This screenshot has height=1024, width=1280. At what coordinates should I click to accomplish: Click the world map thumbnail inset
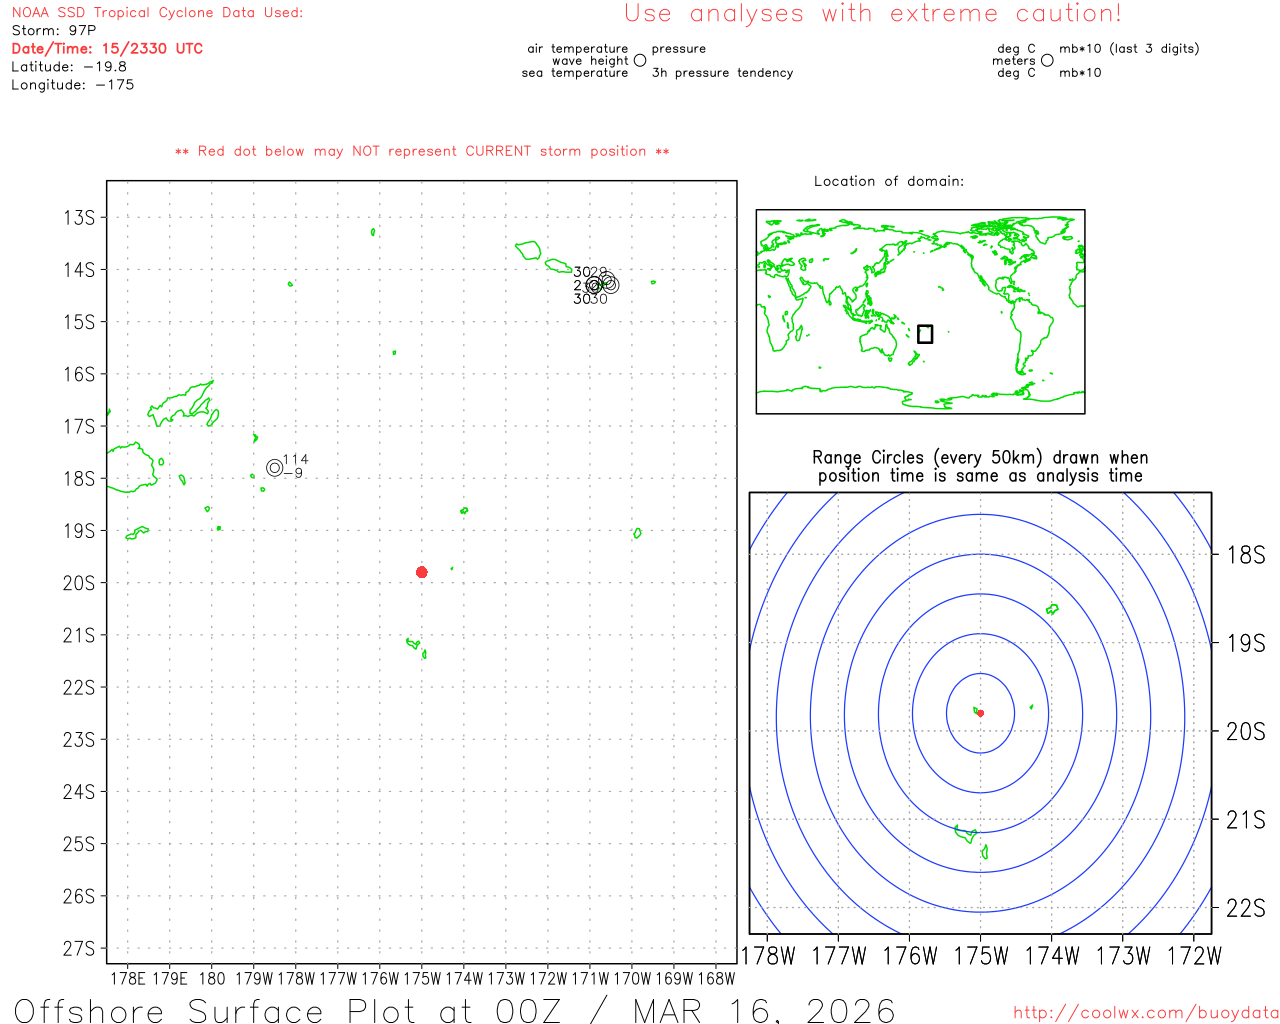pyautogui.click(x=920, y=312)
